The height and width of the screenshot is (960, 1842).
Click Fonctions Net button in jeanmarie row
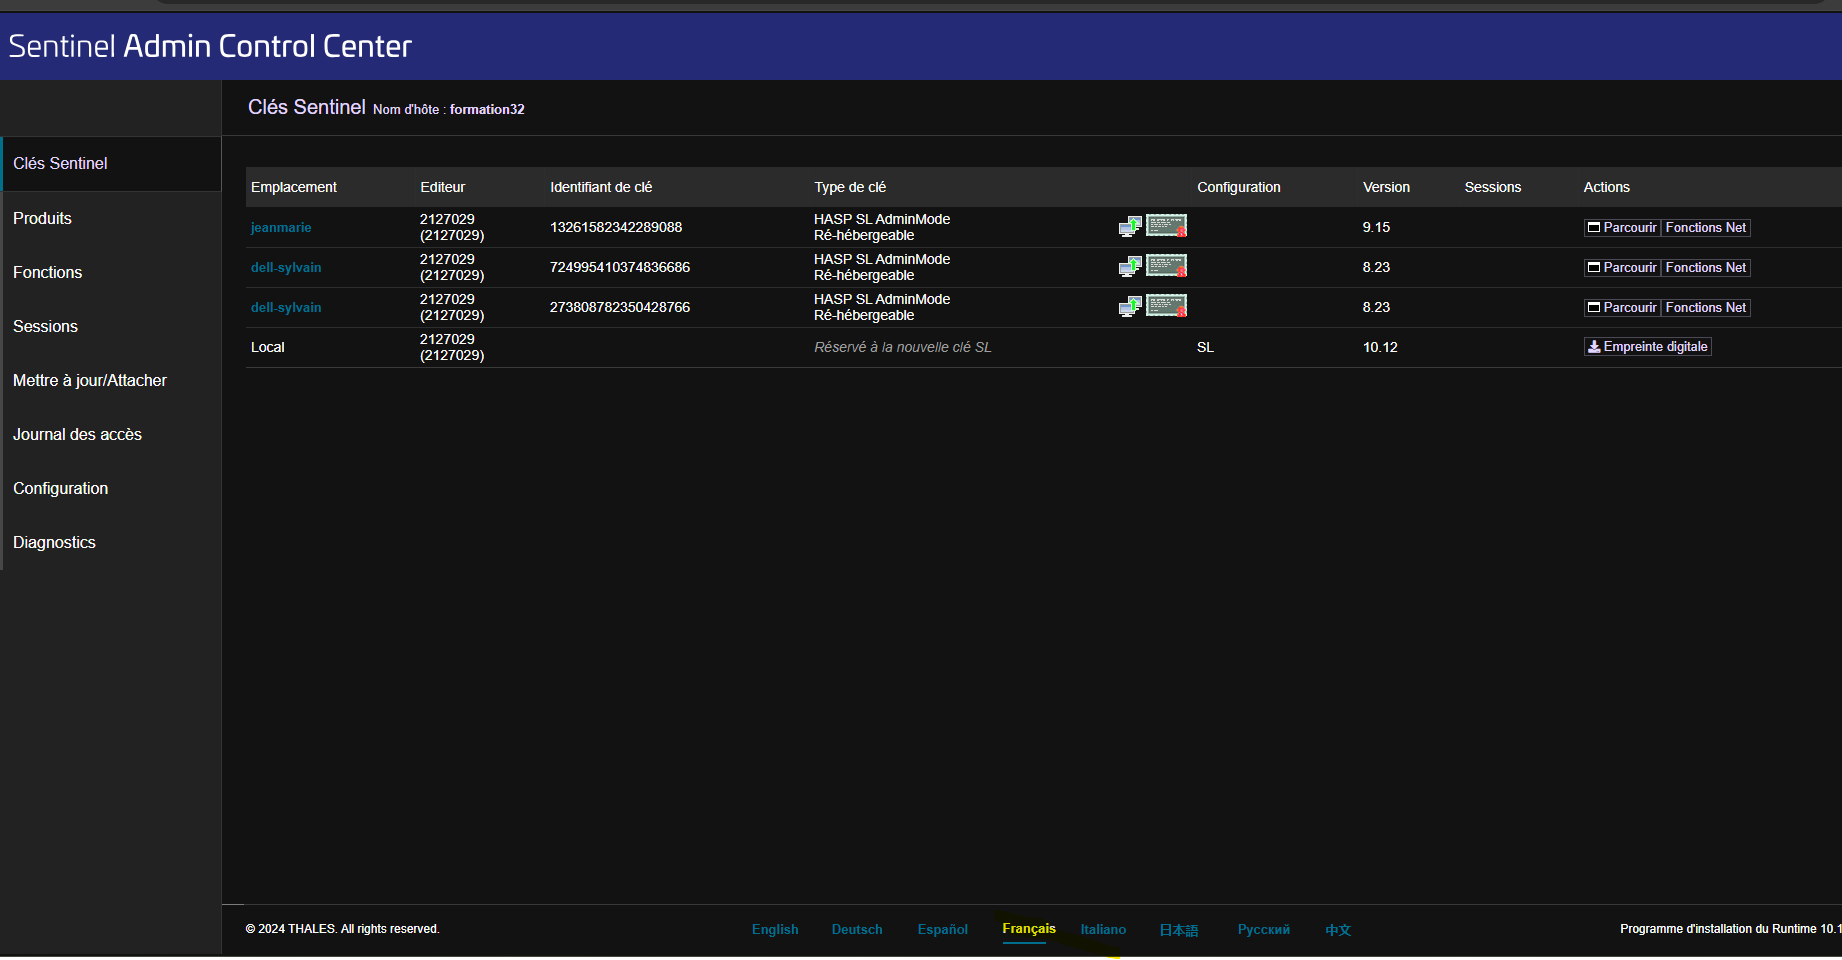(1705, 228)
